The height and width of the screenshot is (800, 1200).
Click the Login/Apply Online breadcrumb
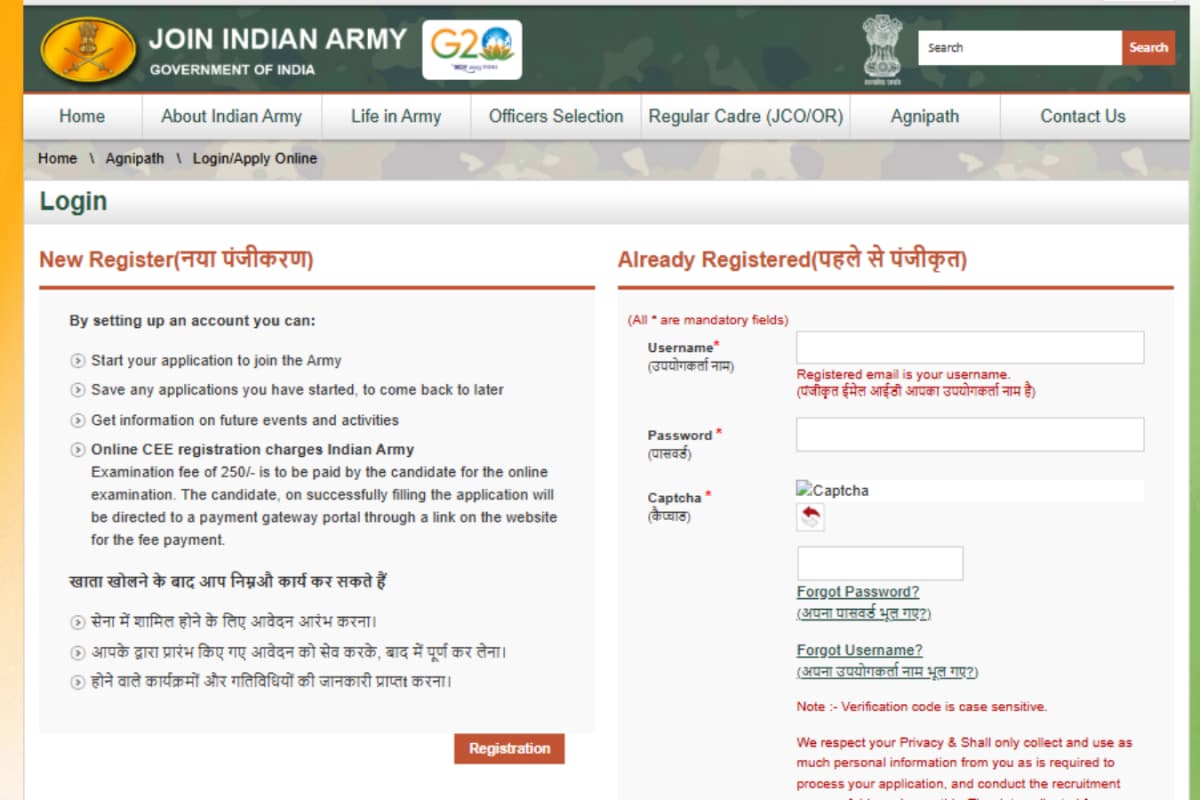(255, 158)
